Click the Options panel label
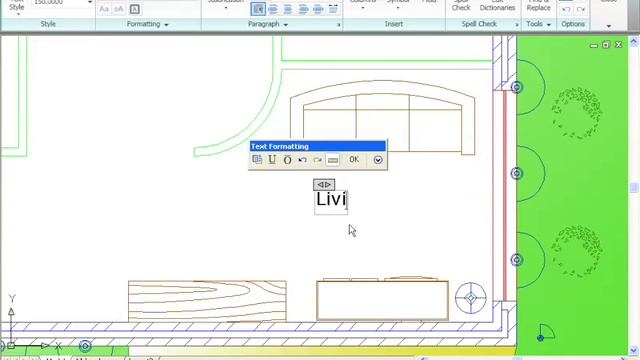Screen dimensions: 640x360 point(573,24)
